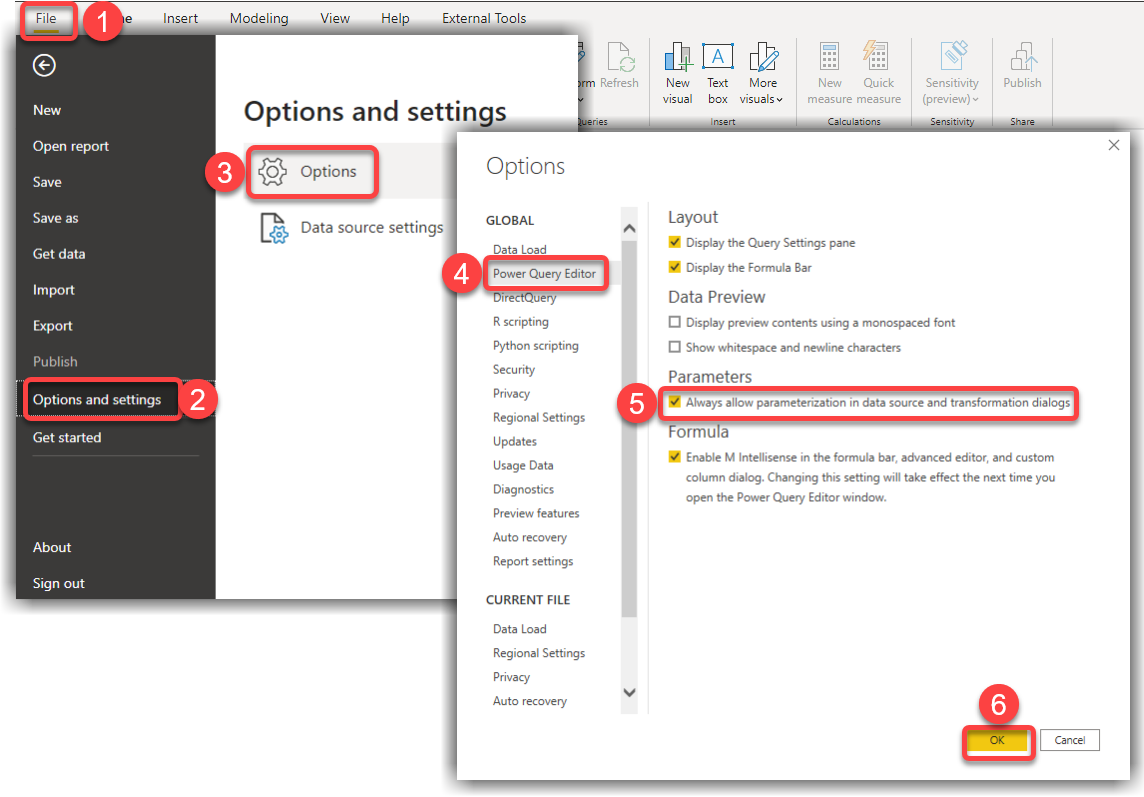This screenshot has width=1144, height=797.
Task: Open the External Tools tab
Action: pos(484,18)
